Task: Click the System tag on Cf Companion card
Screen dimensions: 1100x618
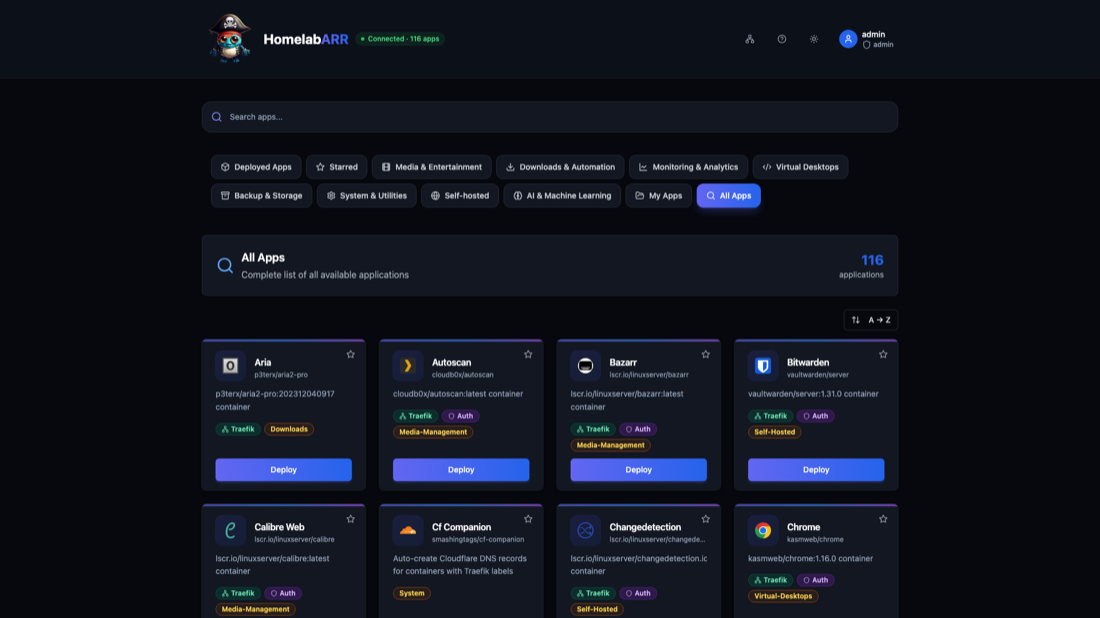Action: pos(412,593)
